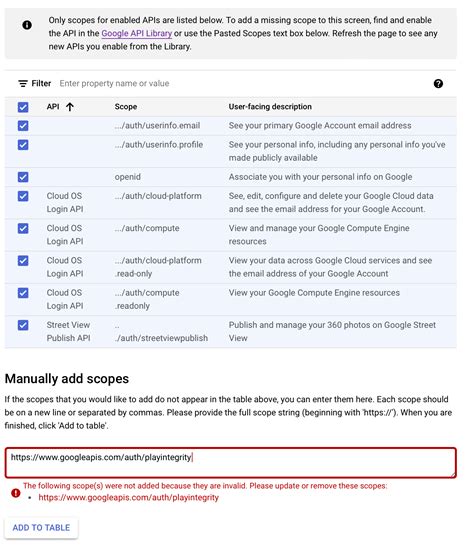
Task: Click the Filter property name input
Action: tap(242, 84)
